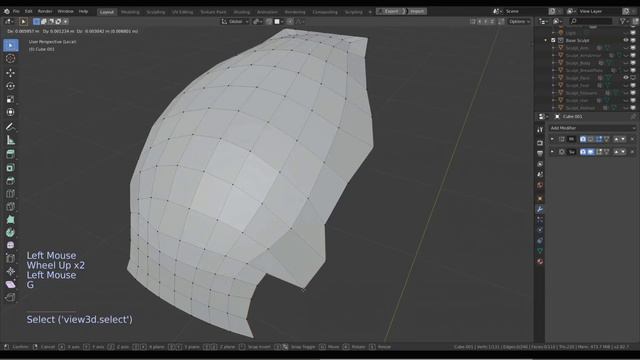Select the Measure ruler tool

pyautogui.click(x=11, y=140)
